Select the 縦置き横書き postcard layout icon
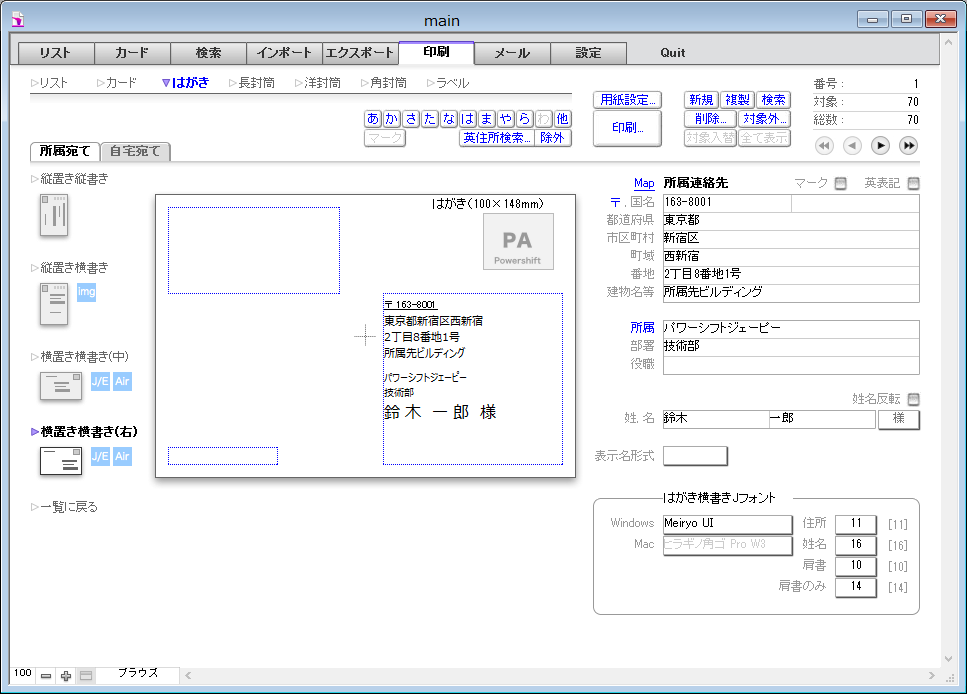The width and height of the screenshot is (967, 694). [53, 304]
